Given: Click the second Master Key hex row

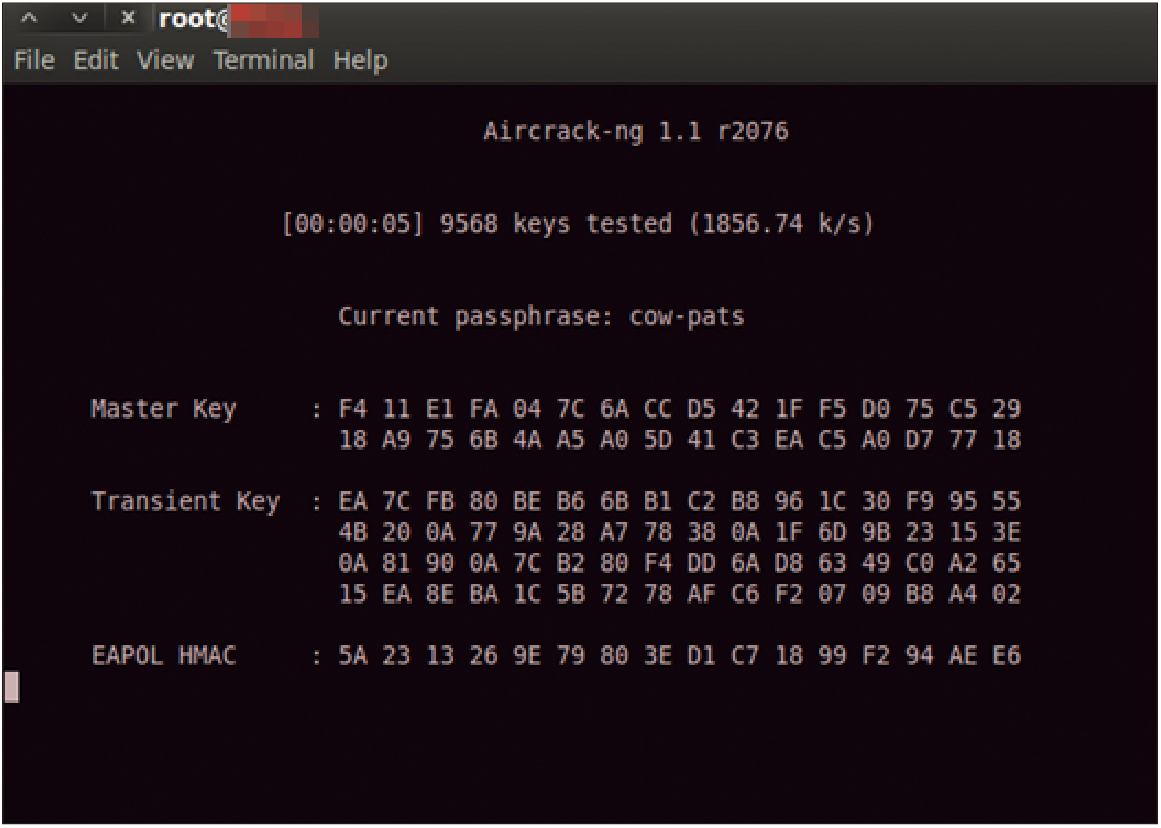Looking at the screenshot, I should click(x=680, y=440).
